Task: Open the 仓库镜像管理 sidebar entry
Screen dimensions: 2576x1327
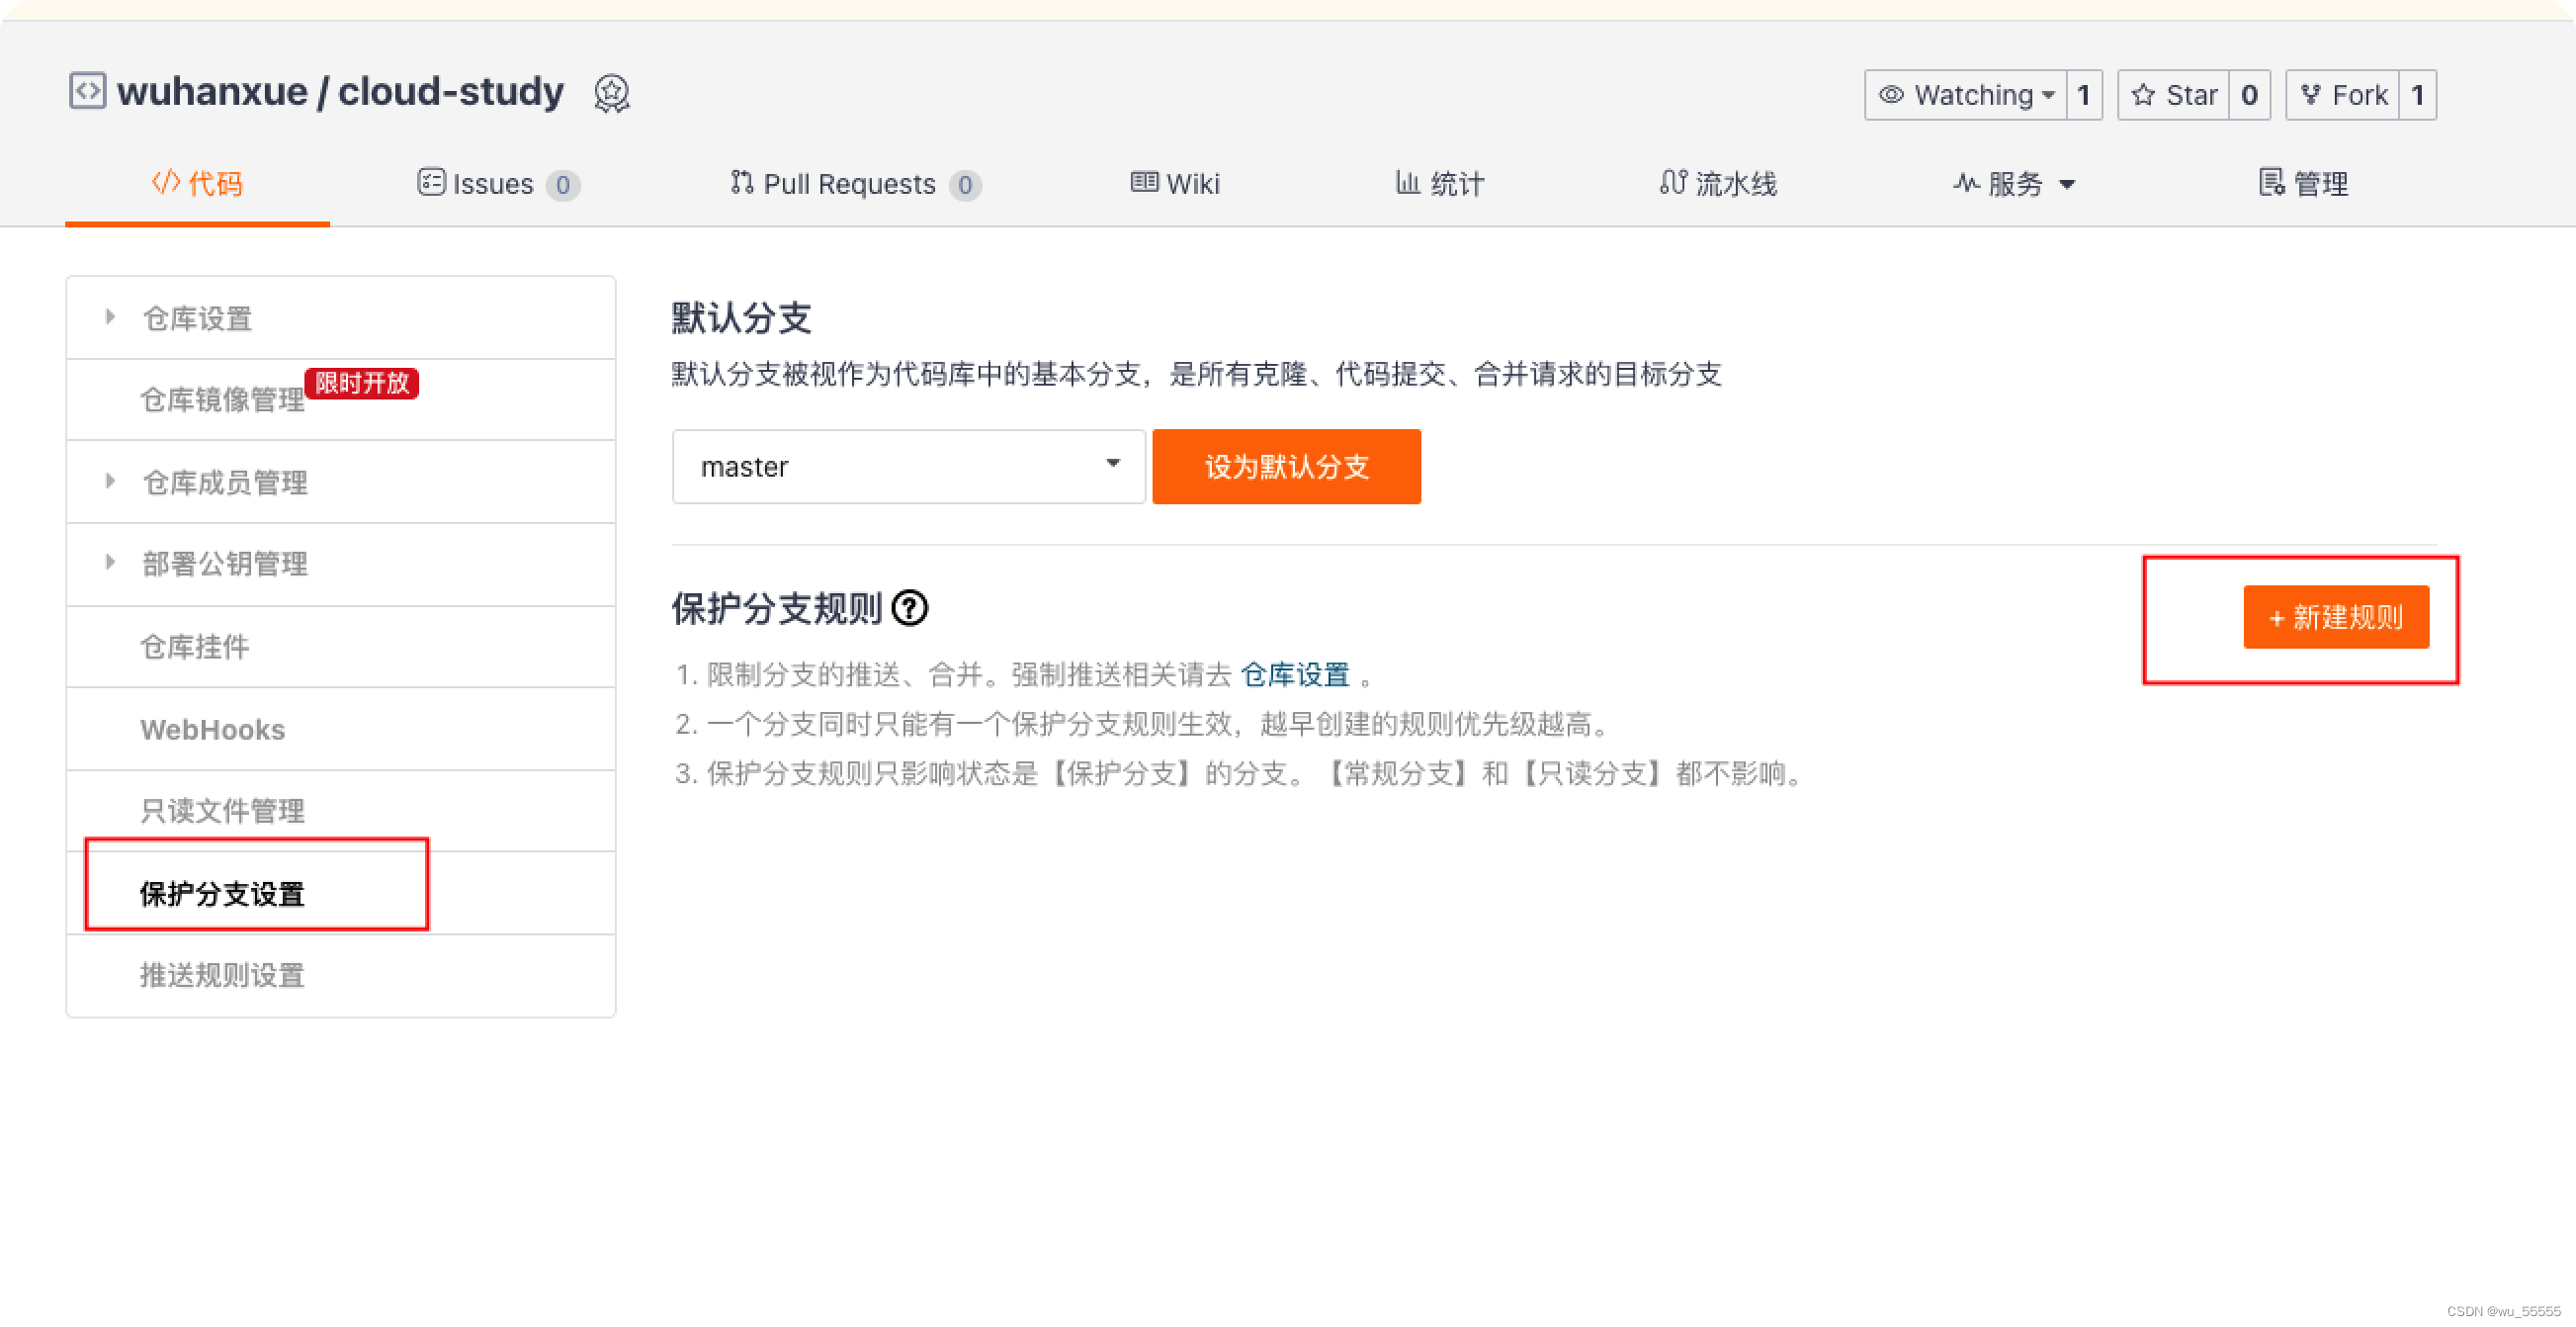Action: pos(224,399)
